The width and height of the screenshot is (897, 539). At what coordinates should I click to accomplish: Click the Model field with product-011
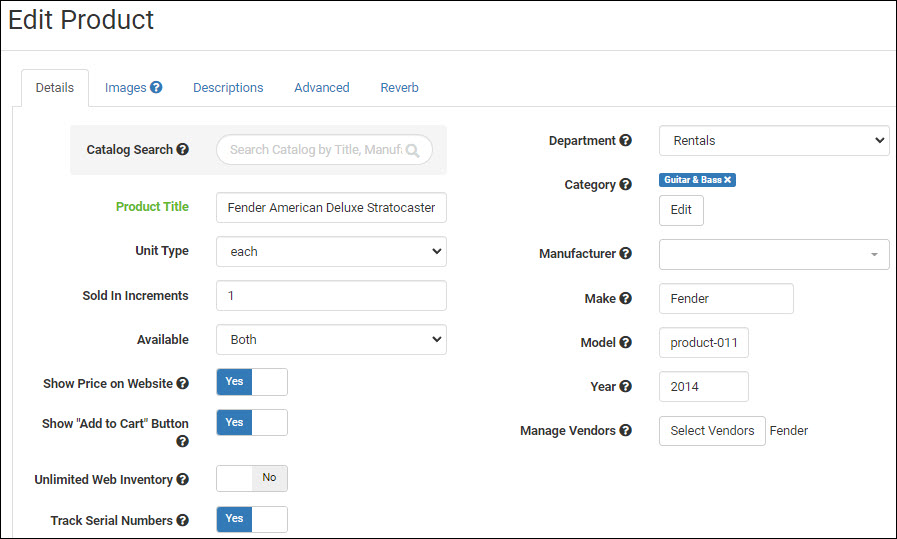pos(704,342)
